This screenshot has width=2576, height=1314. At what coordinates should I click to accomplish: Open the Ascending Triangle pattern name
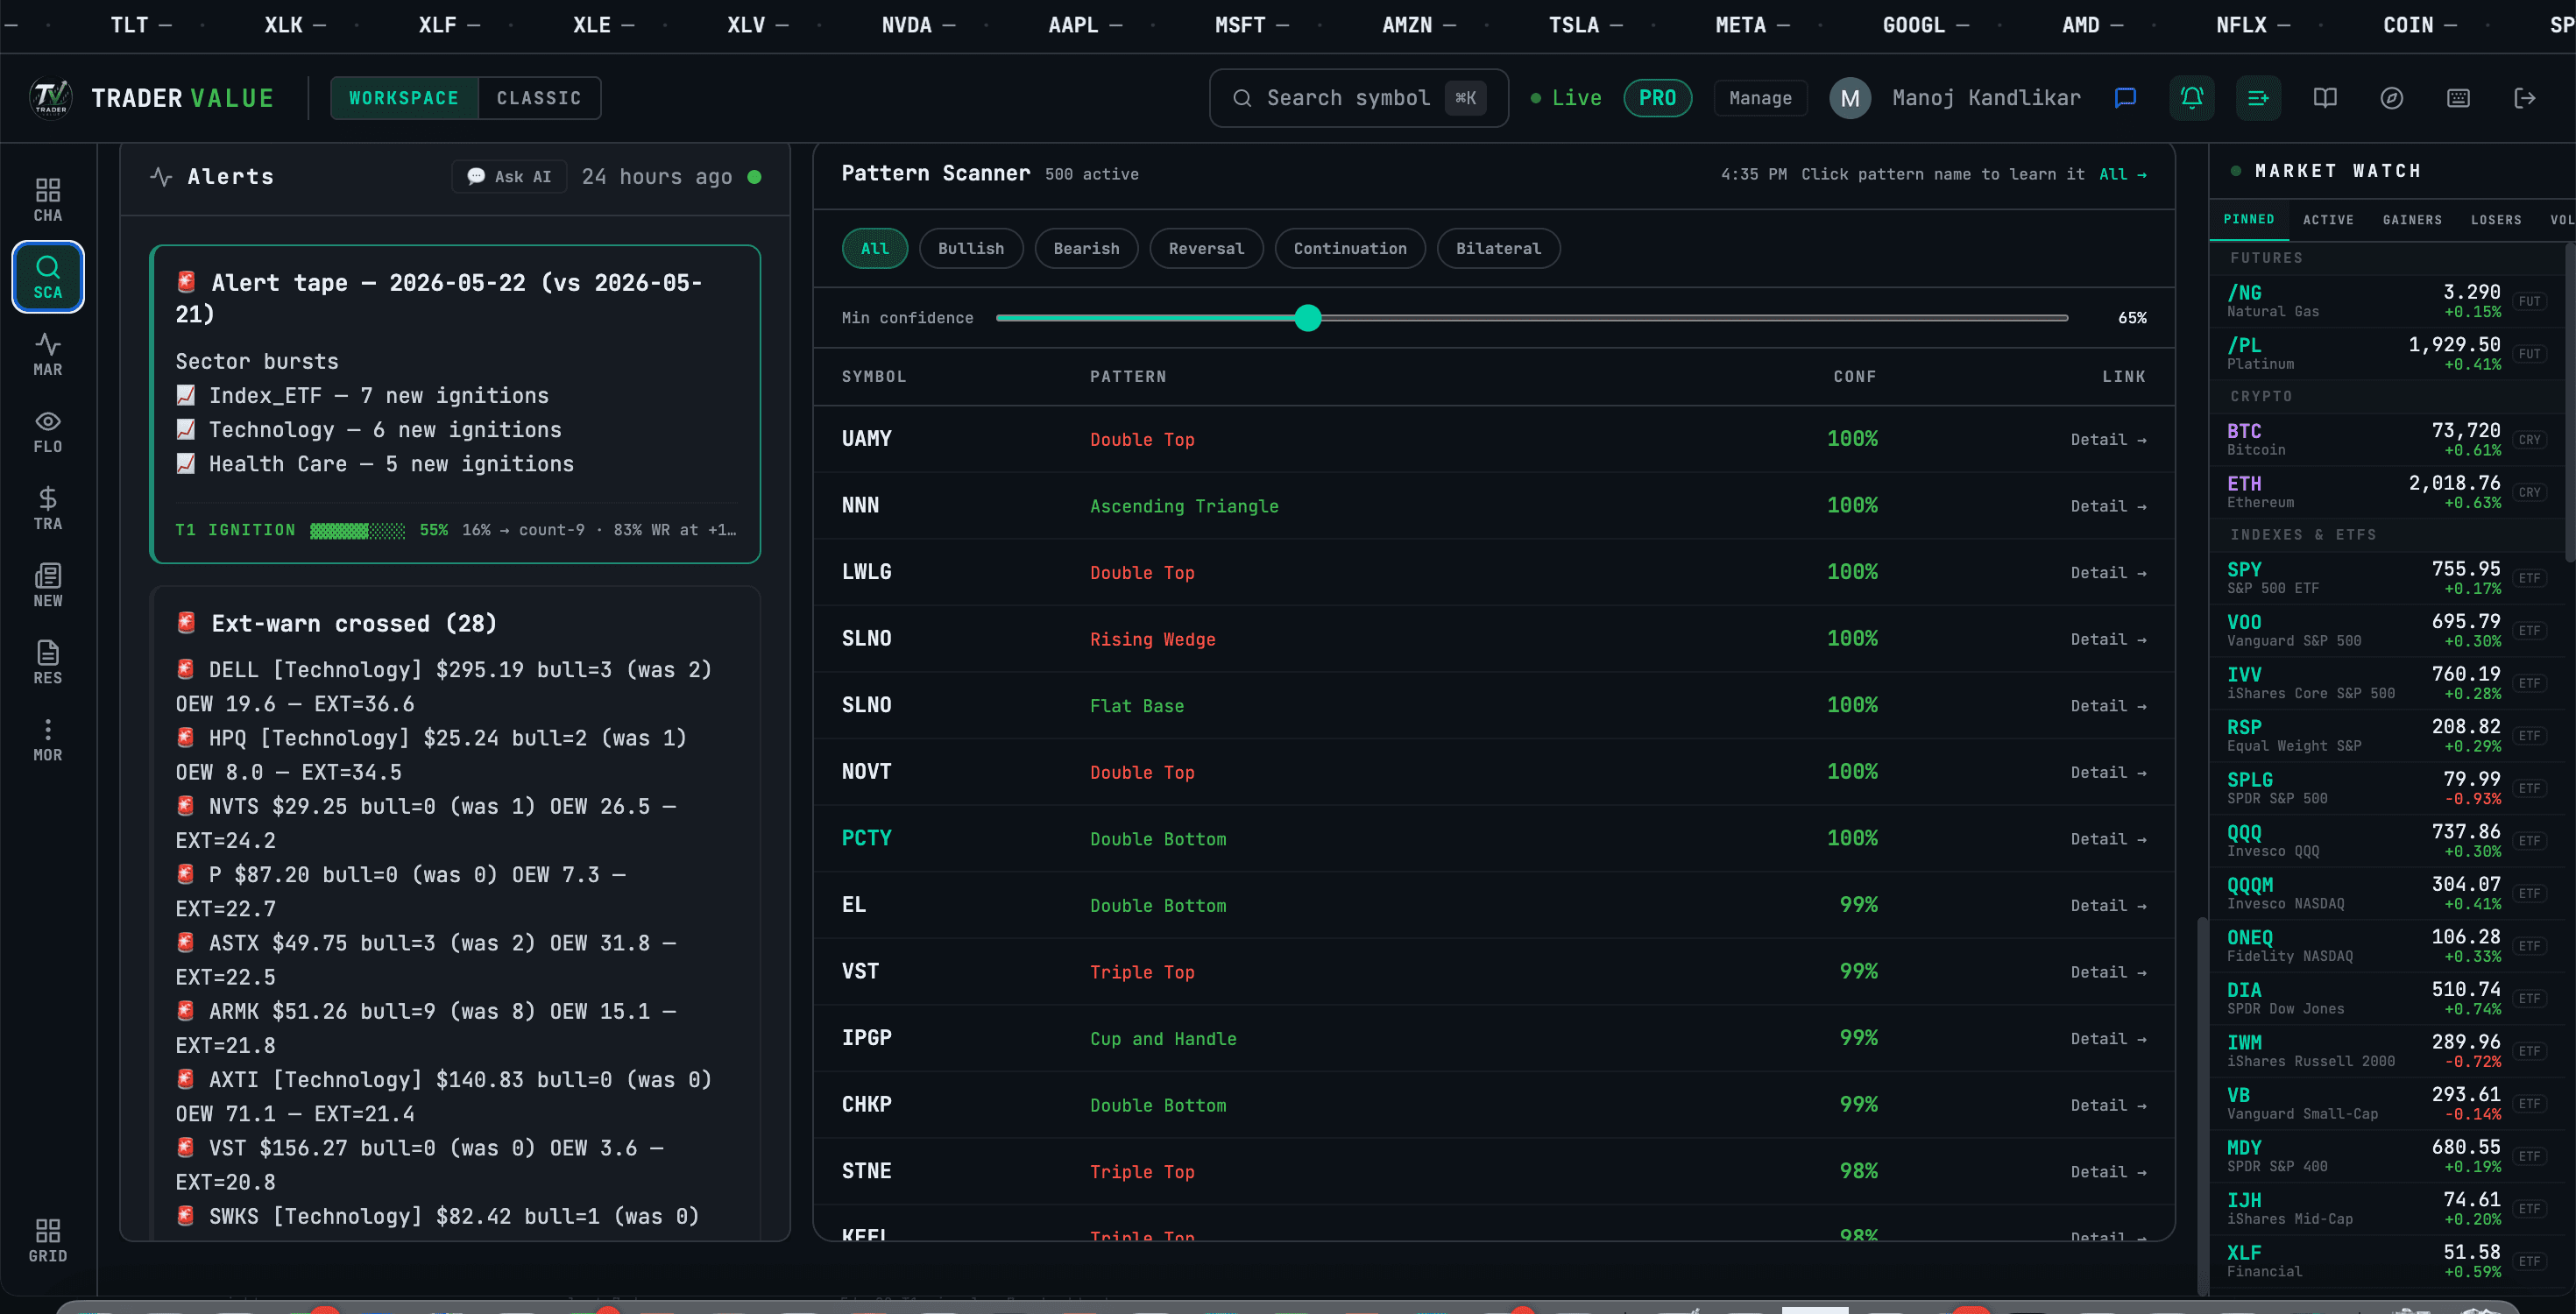click(x=1184, y=506)
